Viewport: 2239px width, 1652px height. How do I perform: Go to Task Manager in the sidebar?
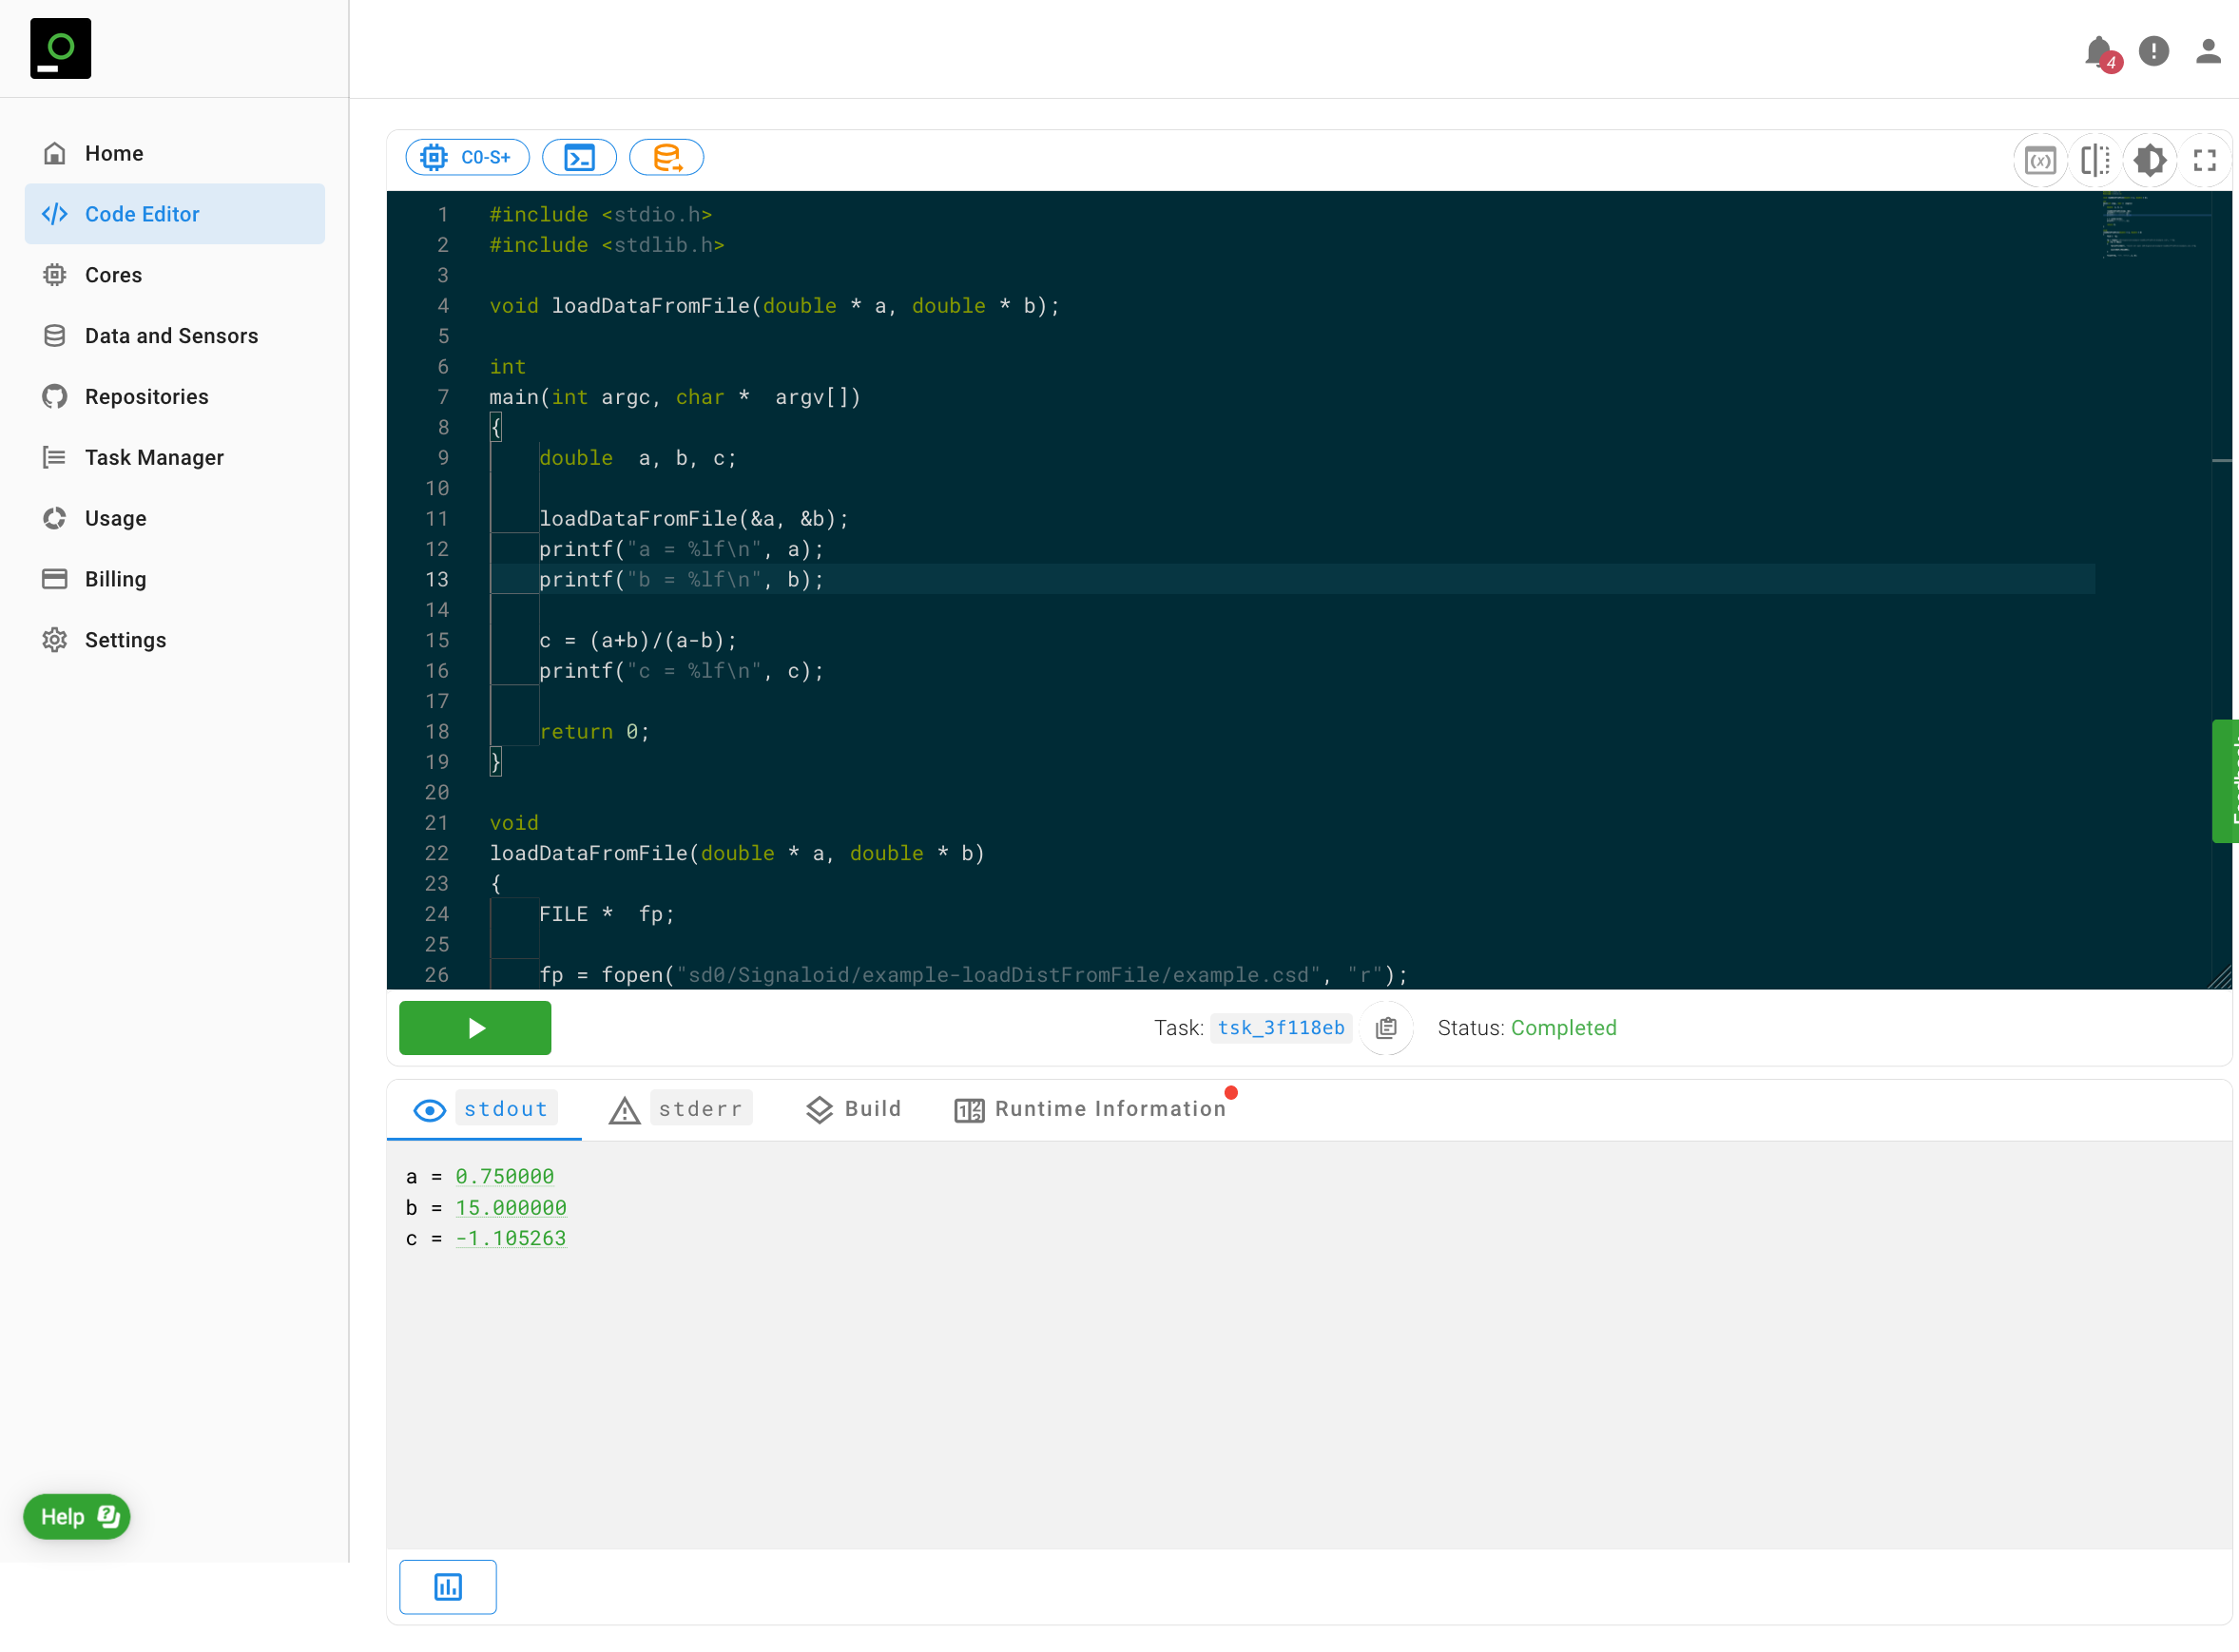(153, 457)
